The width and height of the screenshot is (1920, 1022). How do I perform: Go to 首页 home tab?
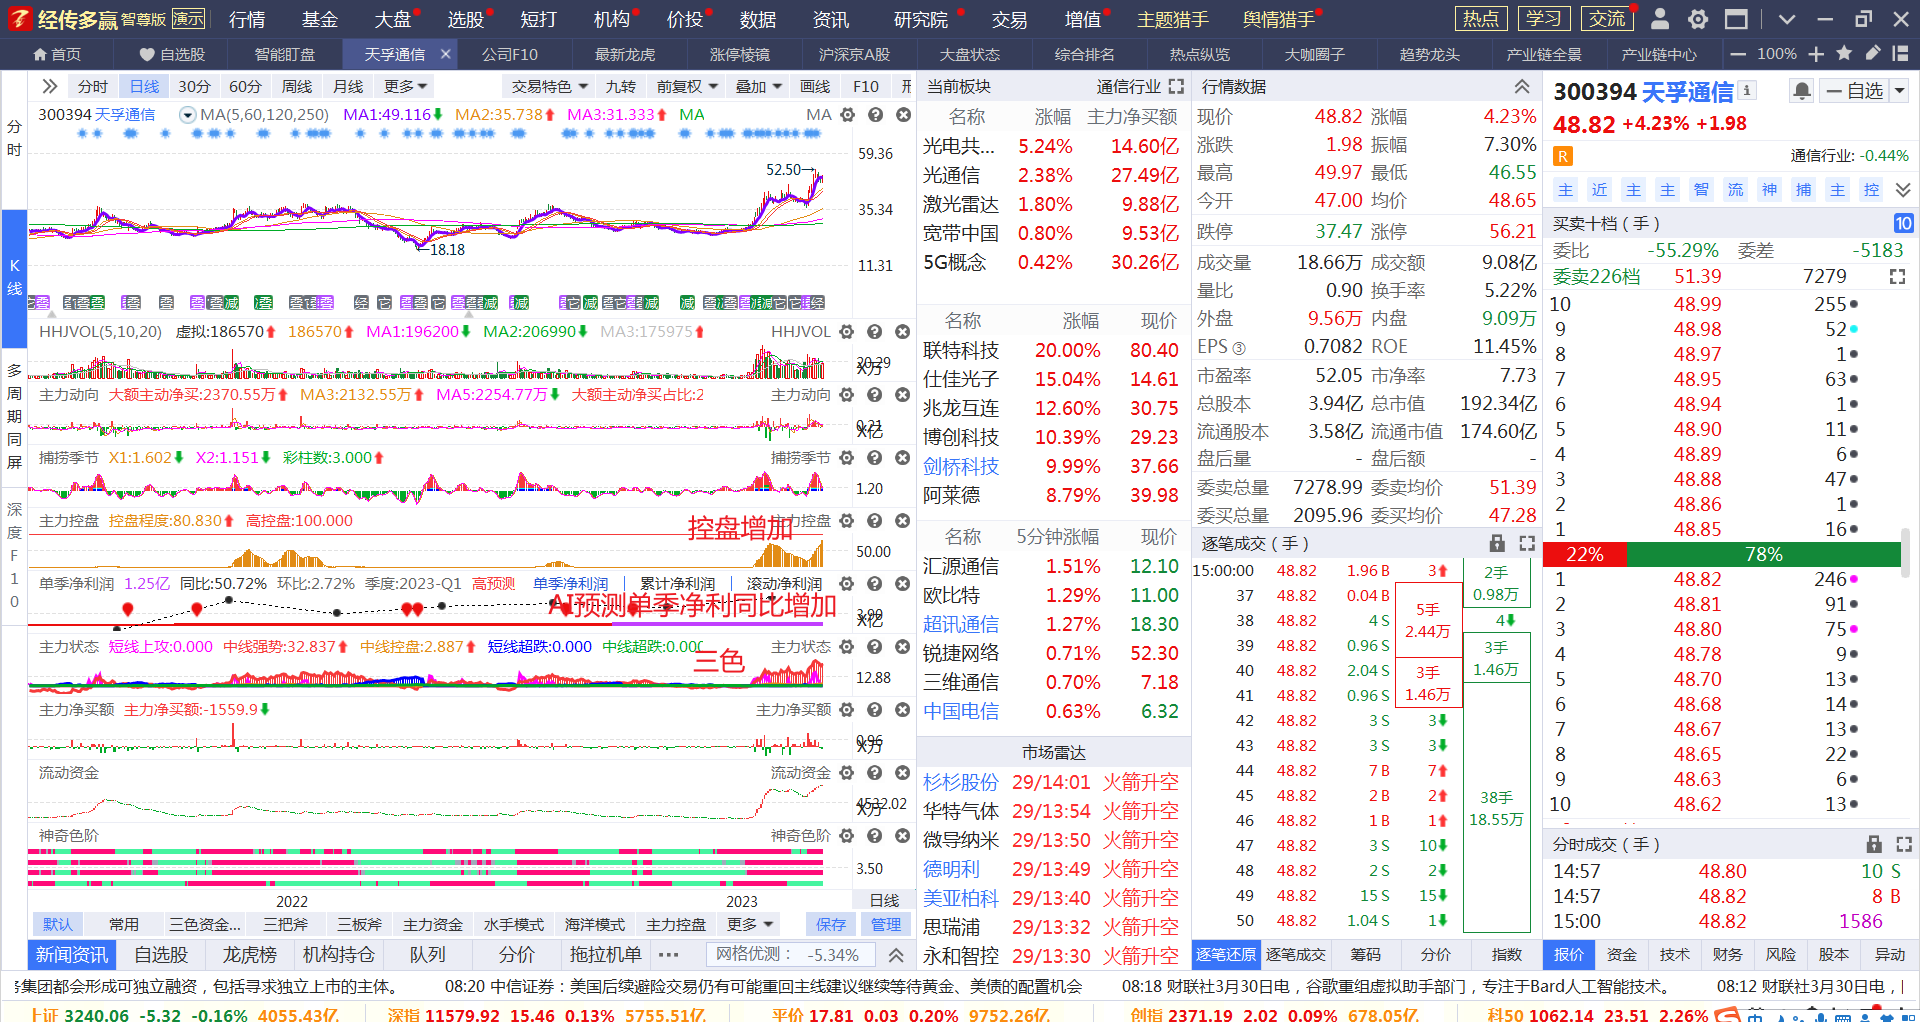[x=57, y=54]
